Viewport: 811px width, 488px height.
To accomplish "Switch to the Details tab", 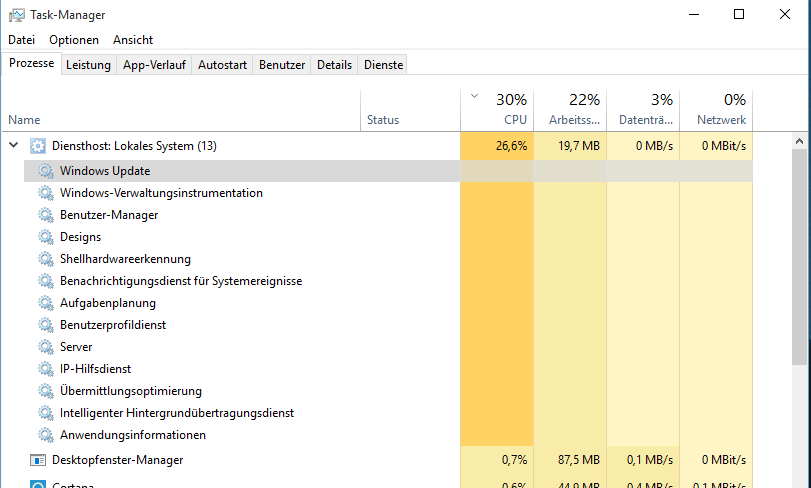I will point(334,65).
